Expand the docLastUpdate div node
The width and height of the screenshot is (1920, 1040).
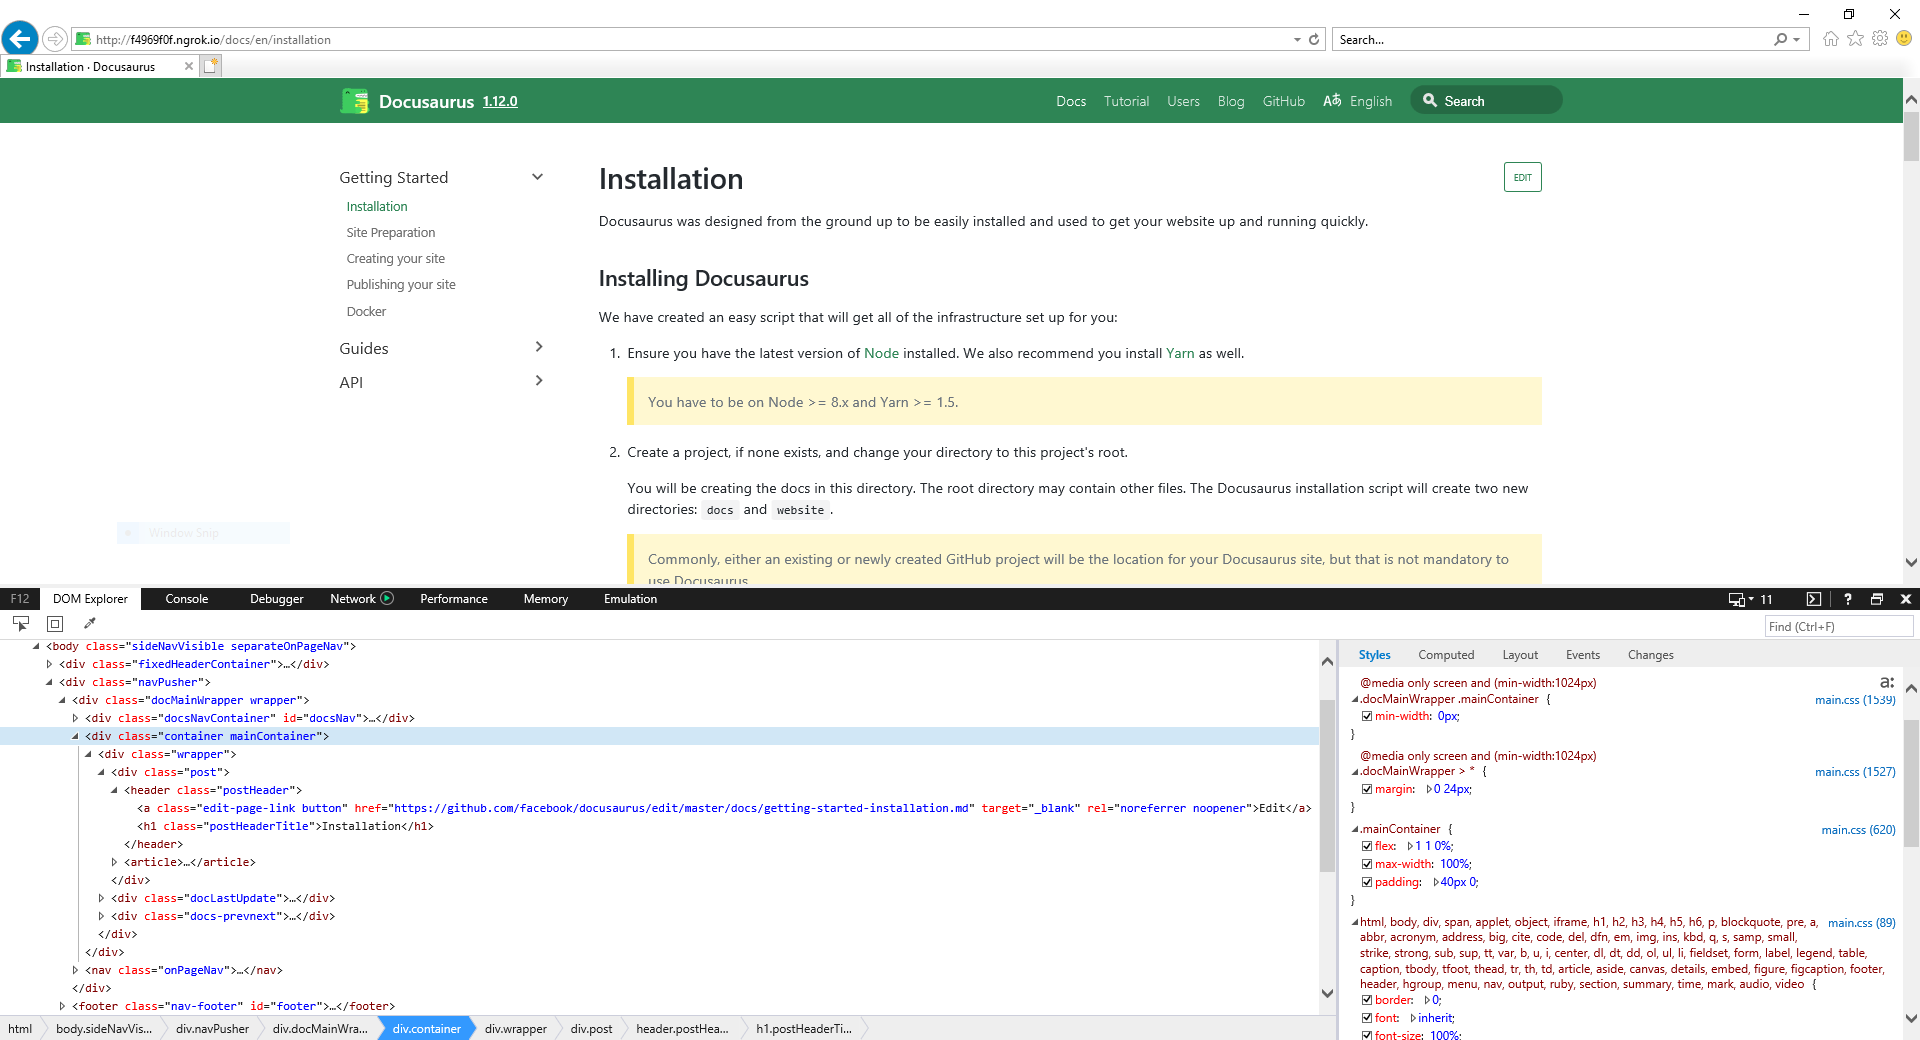(x=101, y=898)
